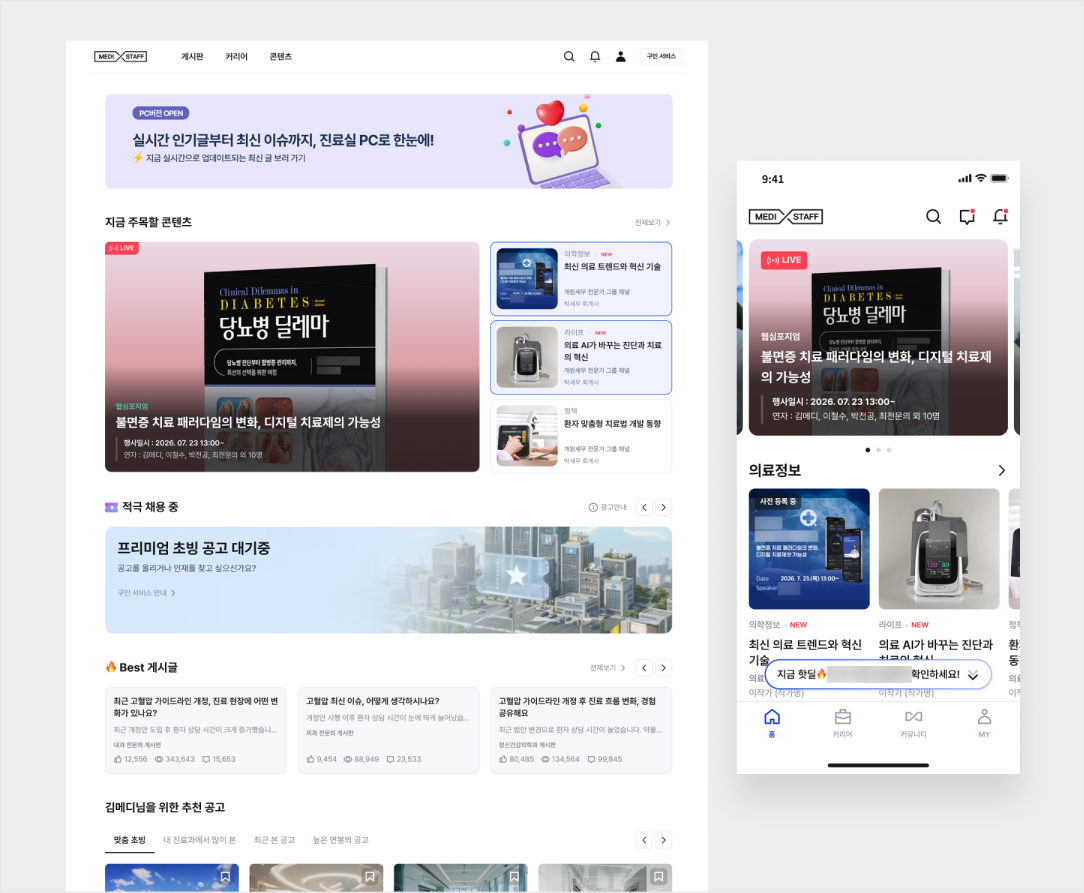Tap the MEDI STAFF logo in the mobile app
The height and width of the screenshot is (893, 1084).
point(785,217)
